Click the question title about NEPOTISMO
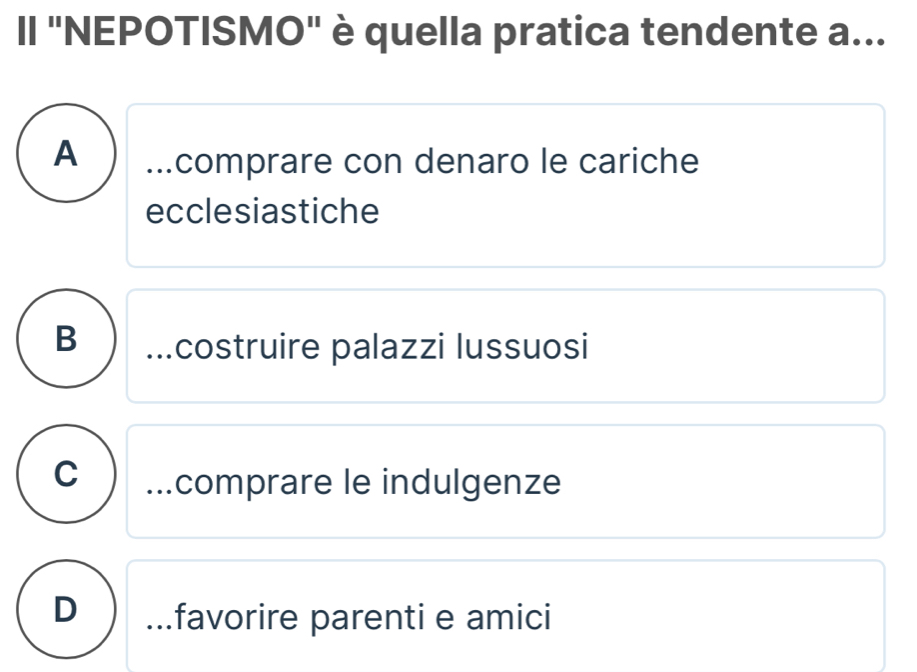The width and height of the screenshot is (917, 672). [x=451, y=31]
